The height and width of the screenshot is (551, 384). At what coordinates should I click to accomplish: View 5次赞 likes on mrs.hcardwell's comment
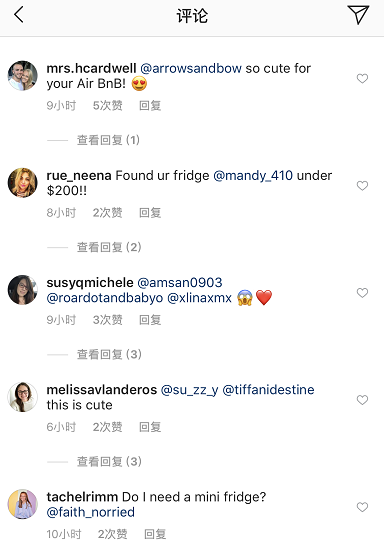[x=108, y=105]
